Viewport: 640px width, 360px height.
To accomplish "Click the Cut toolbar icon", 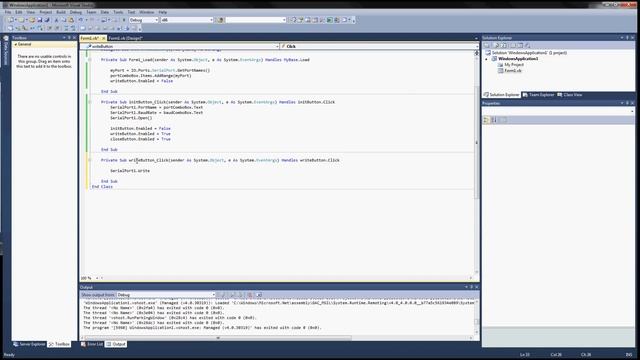I will tap(57, 20).
